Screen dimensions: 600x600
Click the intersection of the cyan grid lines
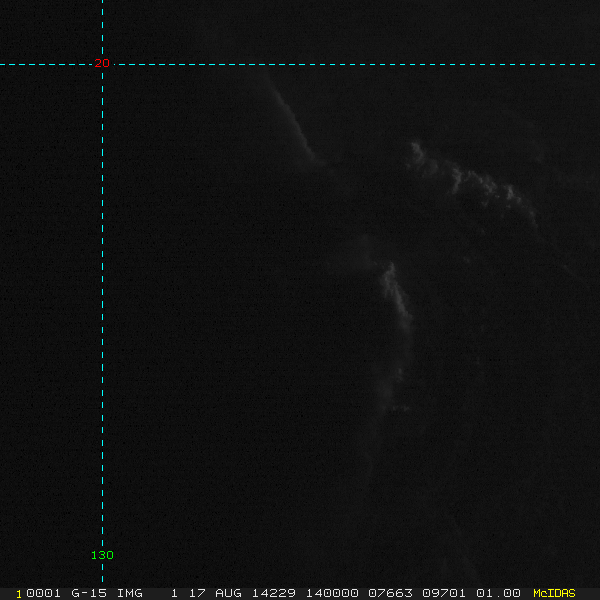(103, 64)
